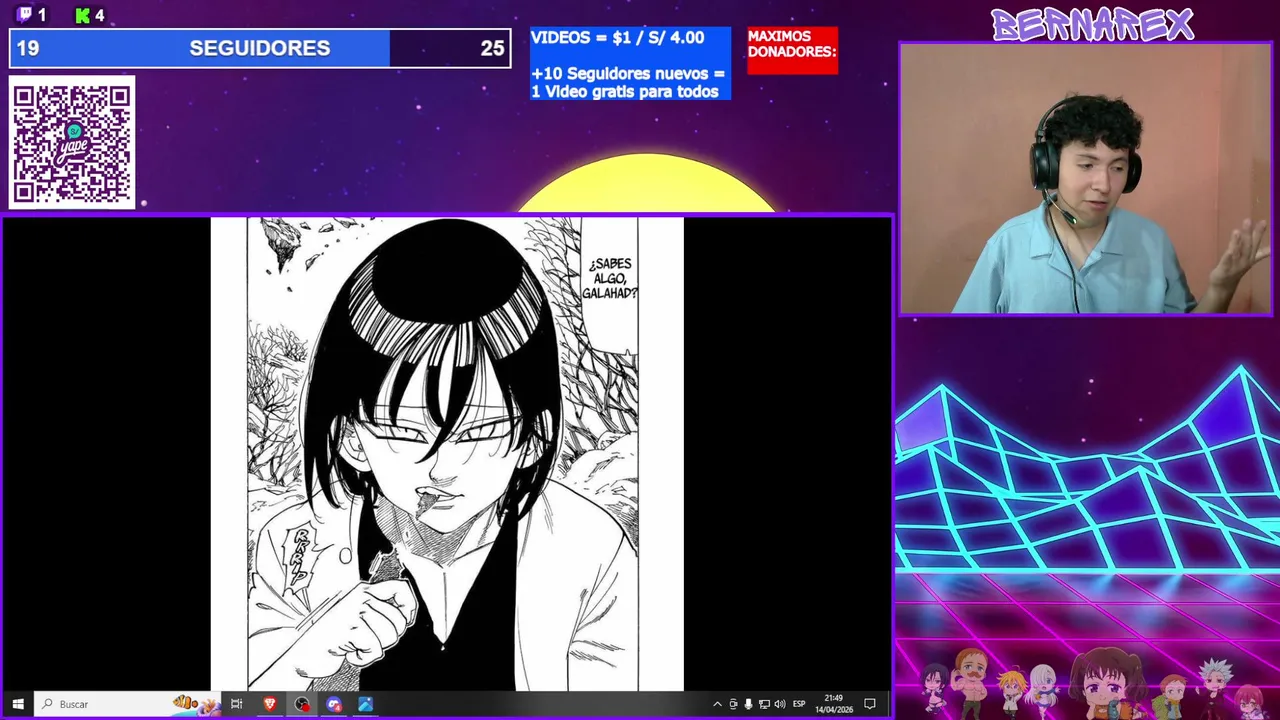Open Task View from the taskbar
The width and height of the screenshot is (1280, 720).
pyautogui.click(x=237, y=704)
